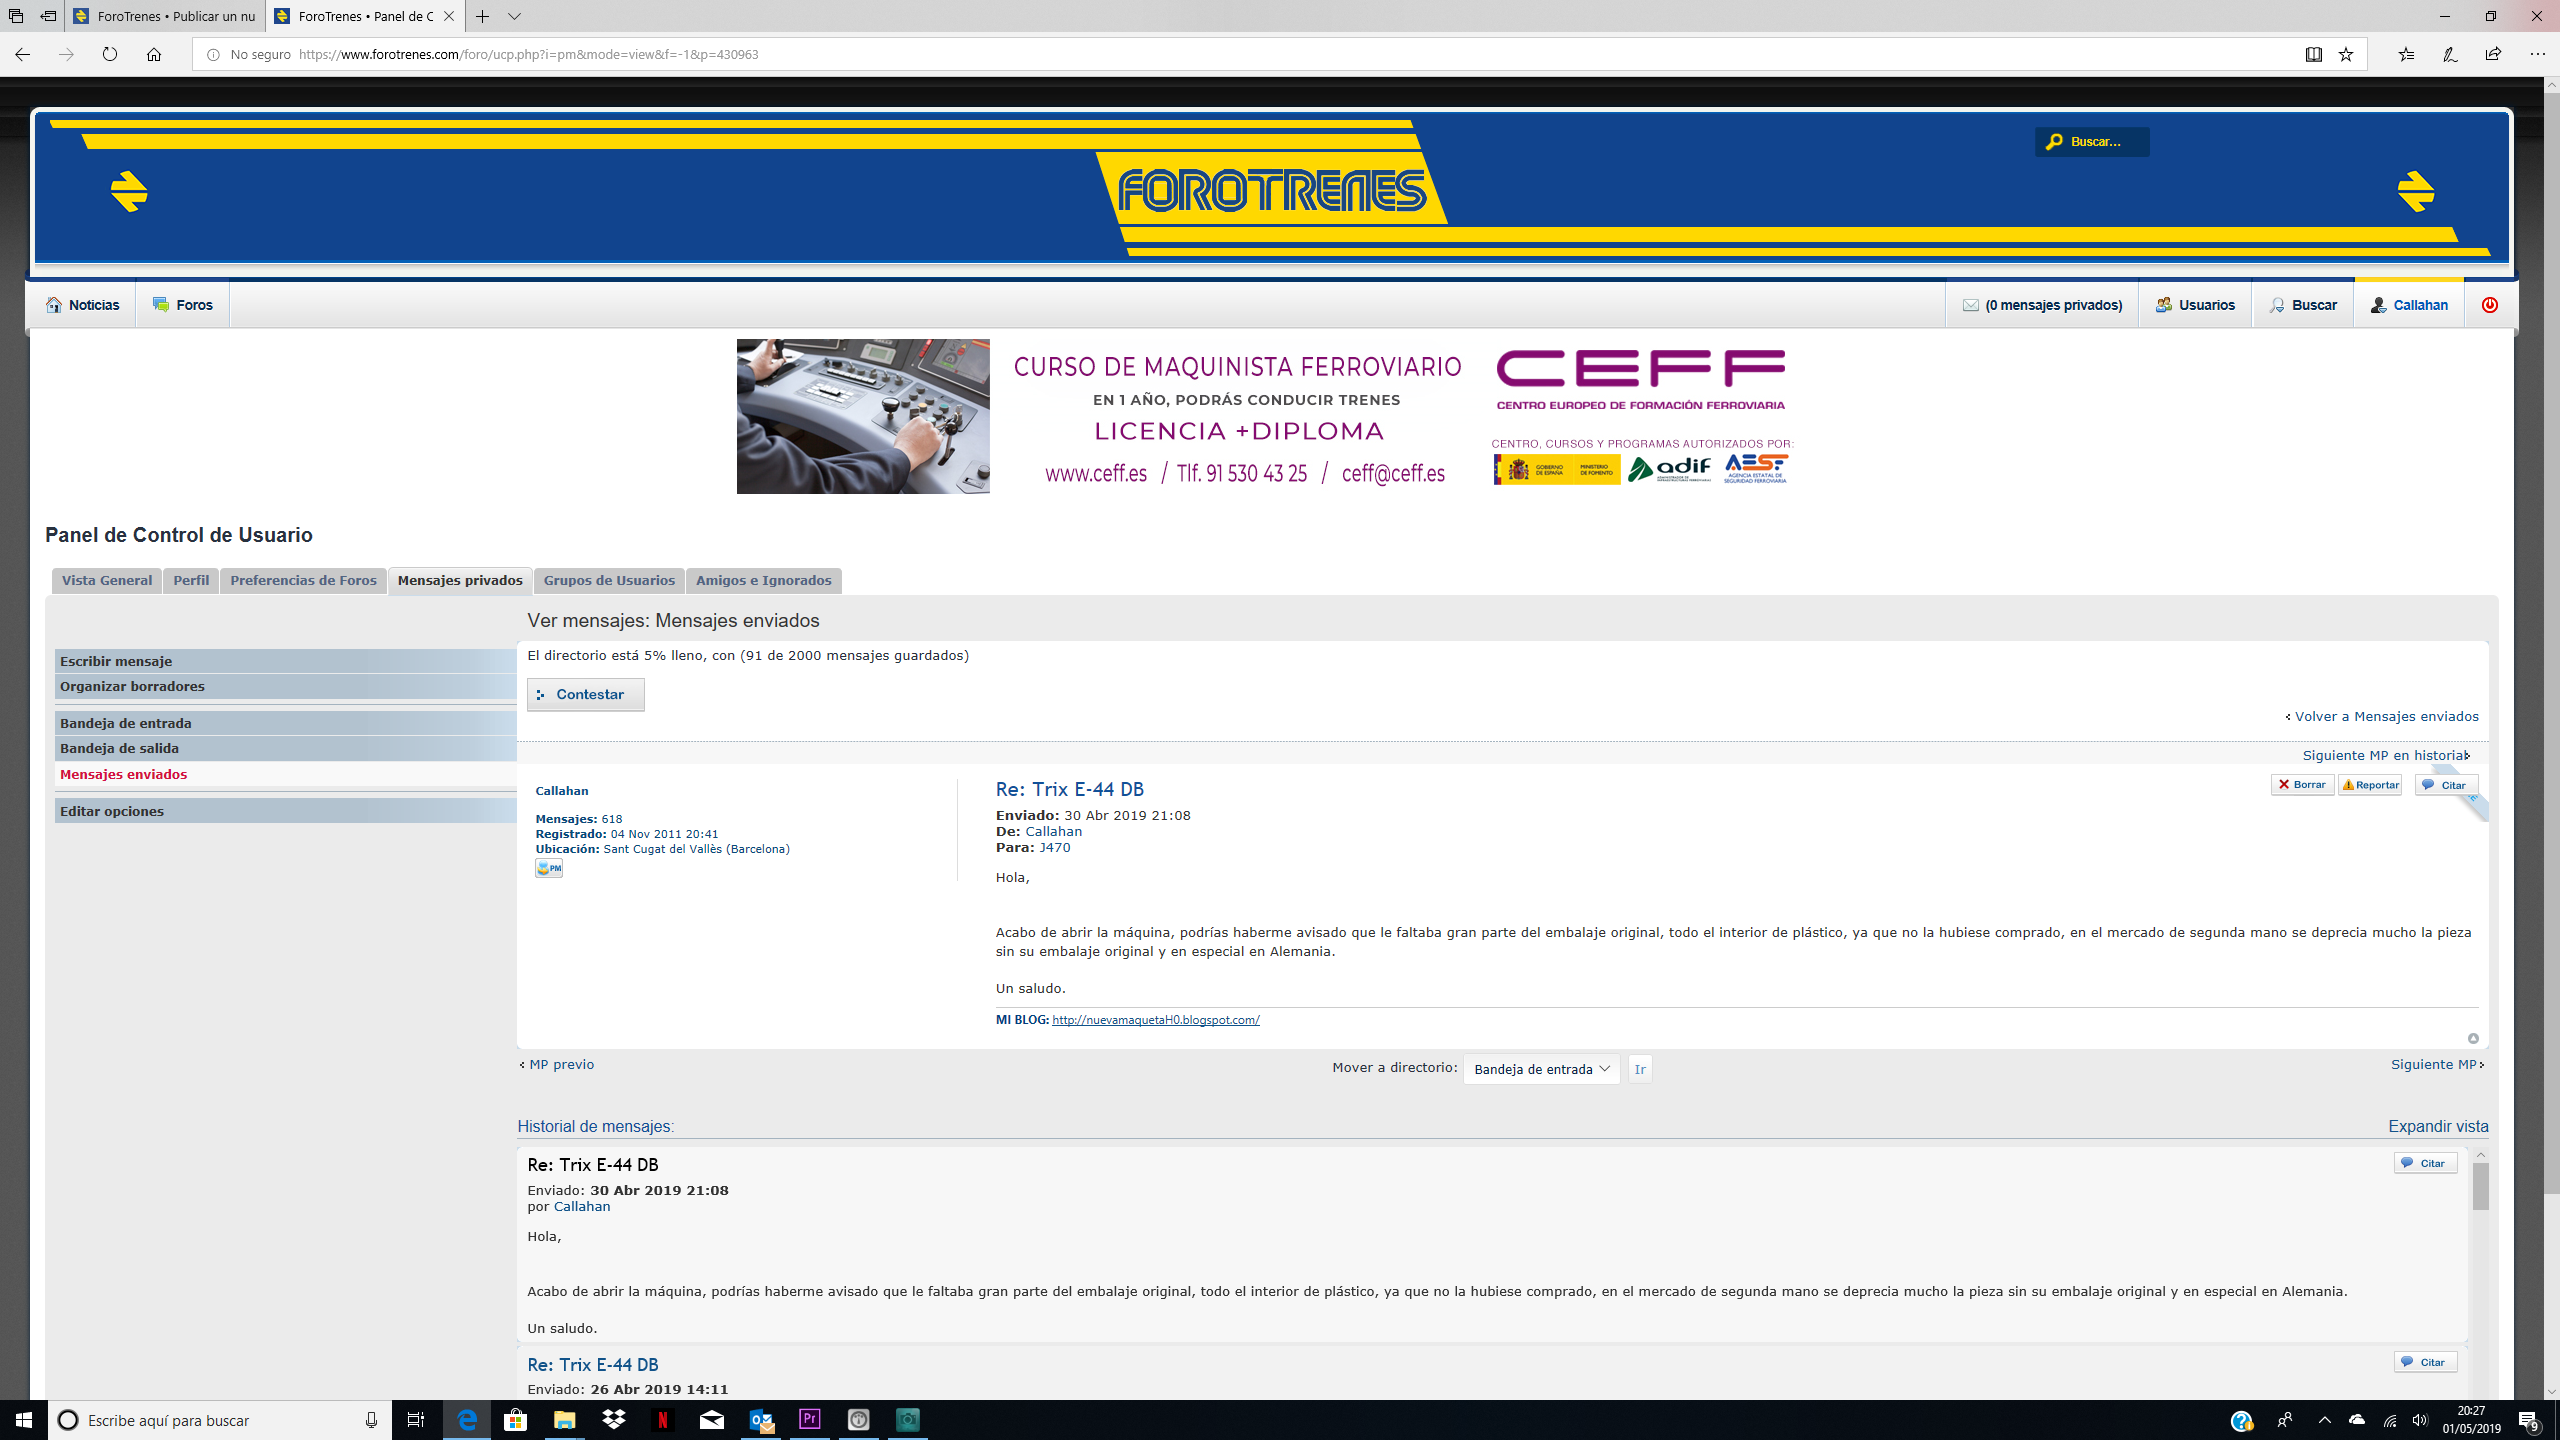Click the Share page icon
The height and width of the screenshot is (1440, 2560).
2493,54
